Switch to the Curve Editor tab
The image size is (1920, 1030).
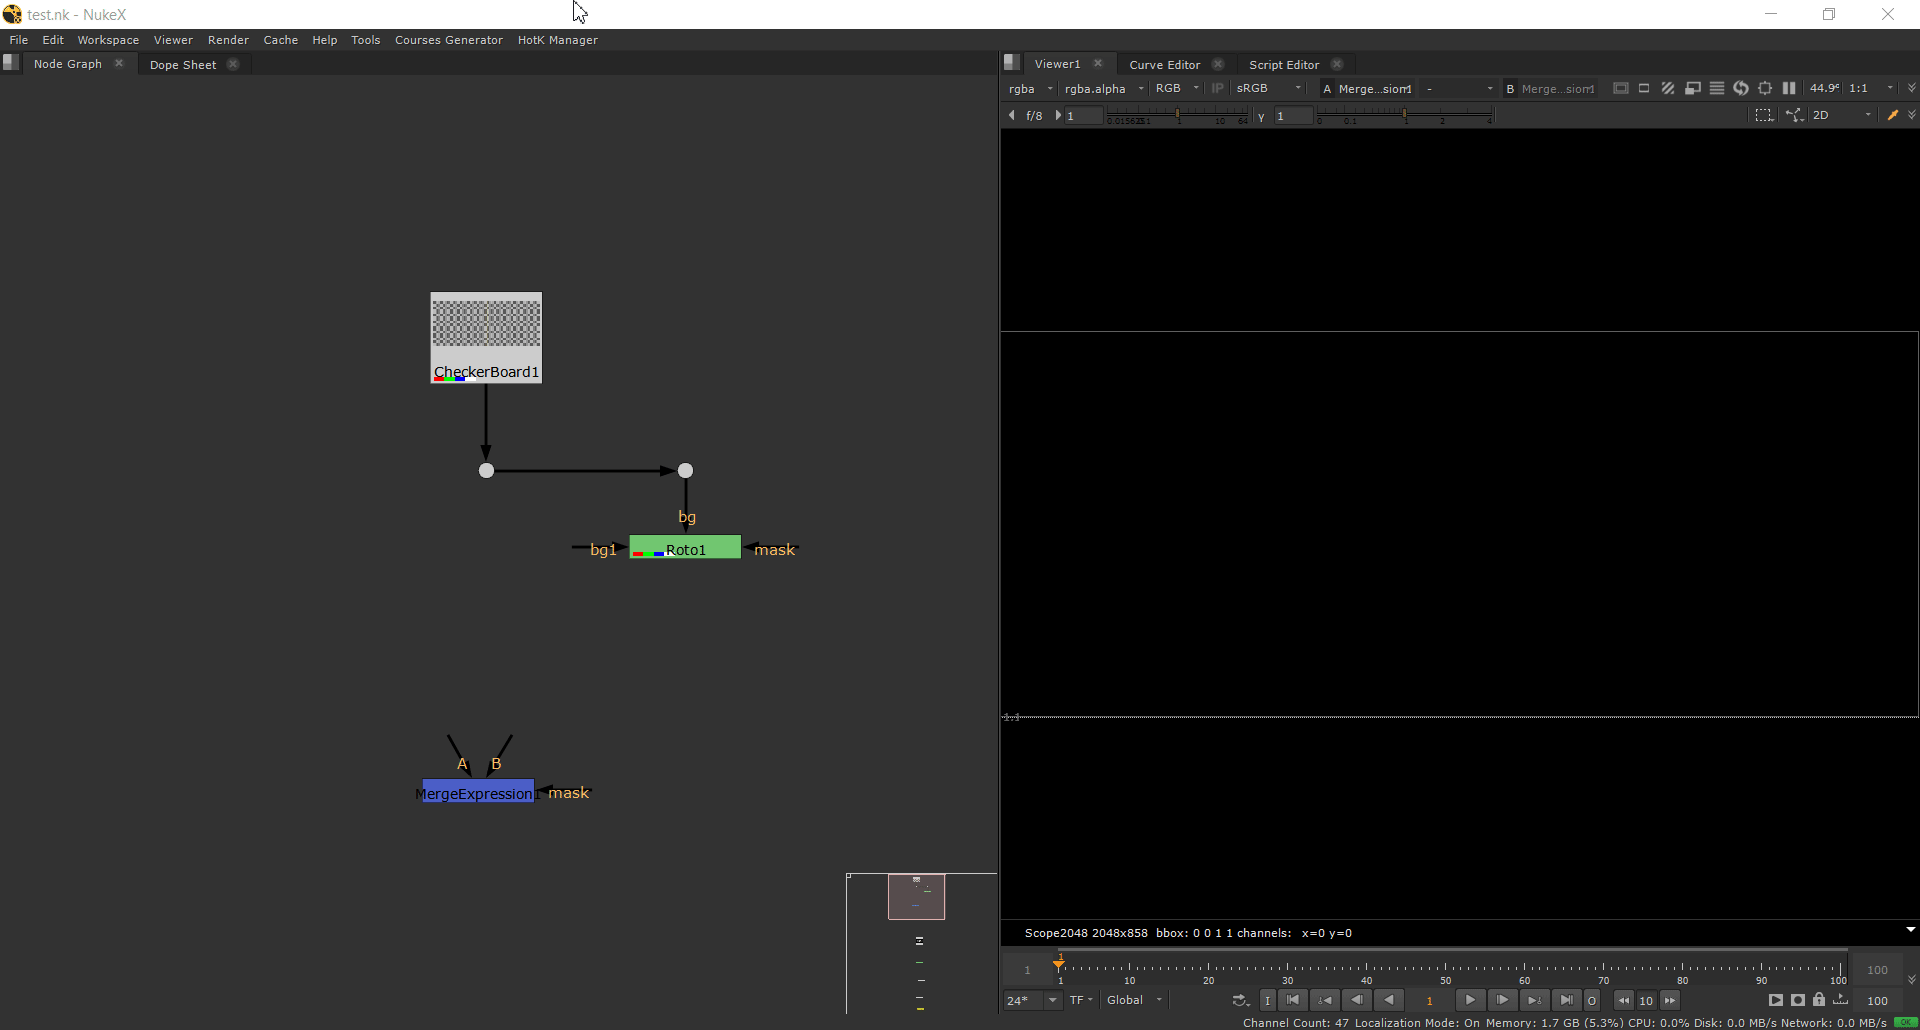[x=1164, y=64]
